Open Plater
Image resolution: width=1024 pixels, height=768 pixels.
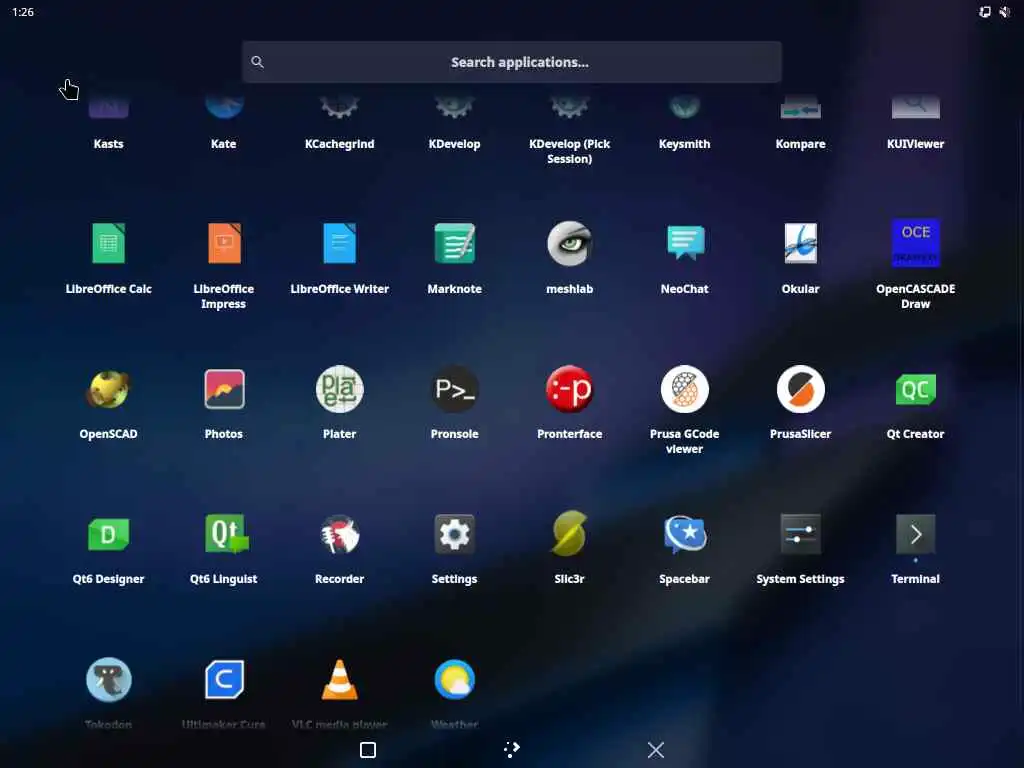340,404
